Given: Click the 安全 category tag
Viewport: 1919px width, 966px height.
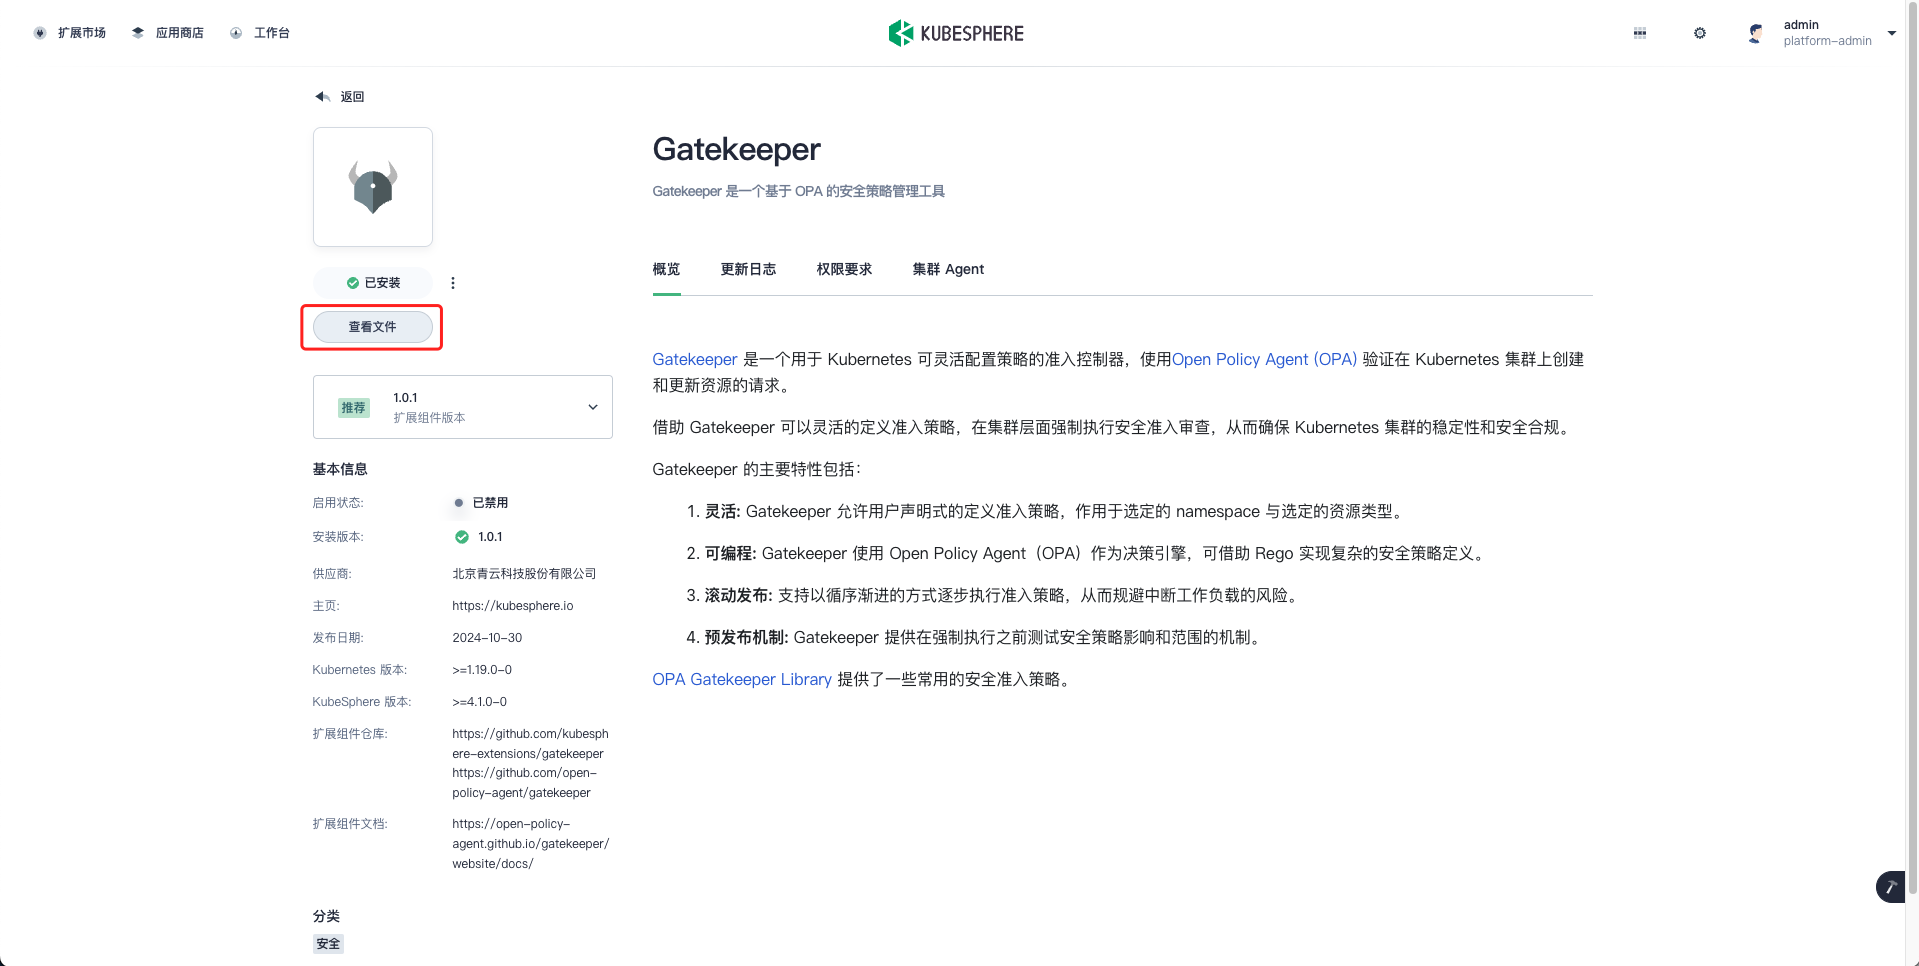Looking at the screenshot, I should pyautogui.click(x=328, y=944).
